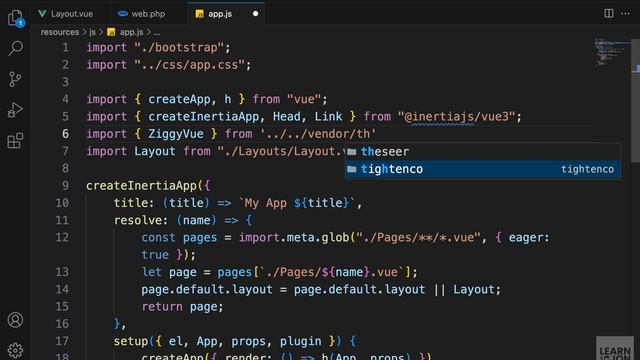The width and height of the screenshot is (640, 360).
Task: Click line number 12 in gutter
Action: click(62, 238)
